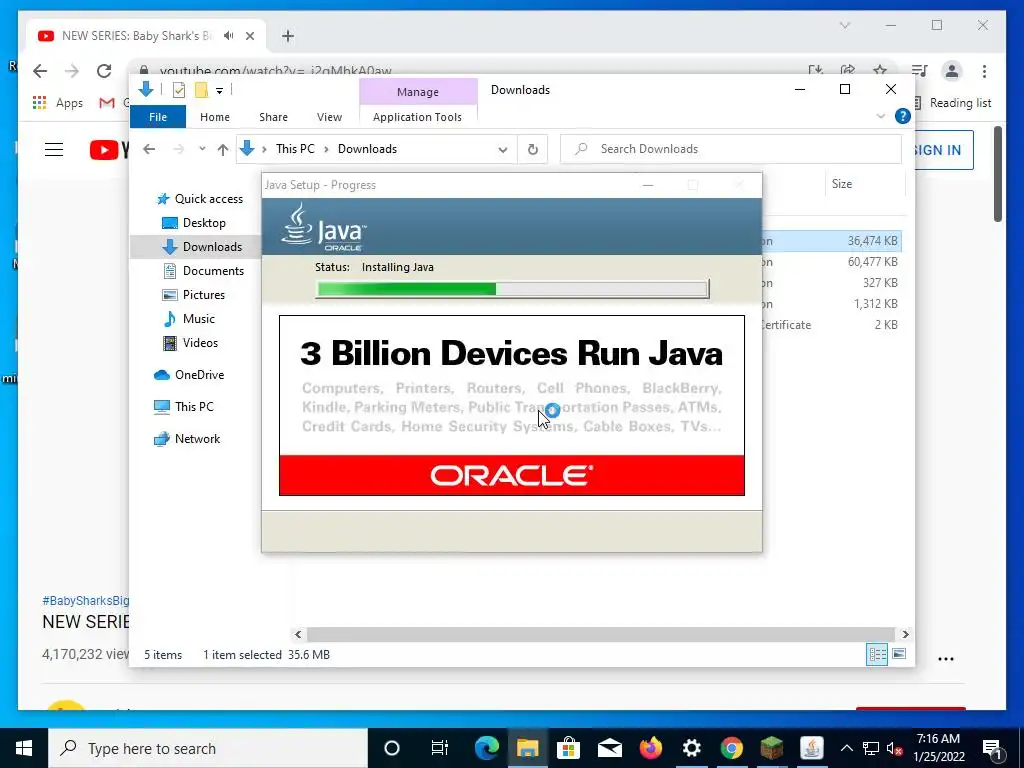The width and height of the screenshot is (1024, 768).
Task: Switch to Chrome via the taskbar icon
Action: point(732,748)
